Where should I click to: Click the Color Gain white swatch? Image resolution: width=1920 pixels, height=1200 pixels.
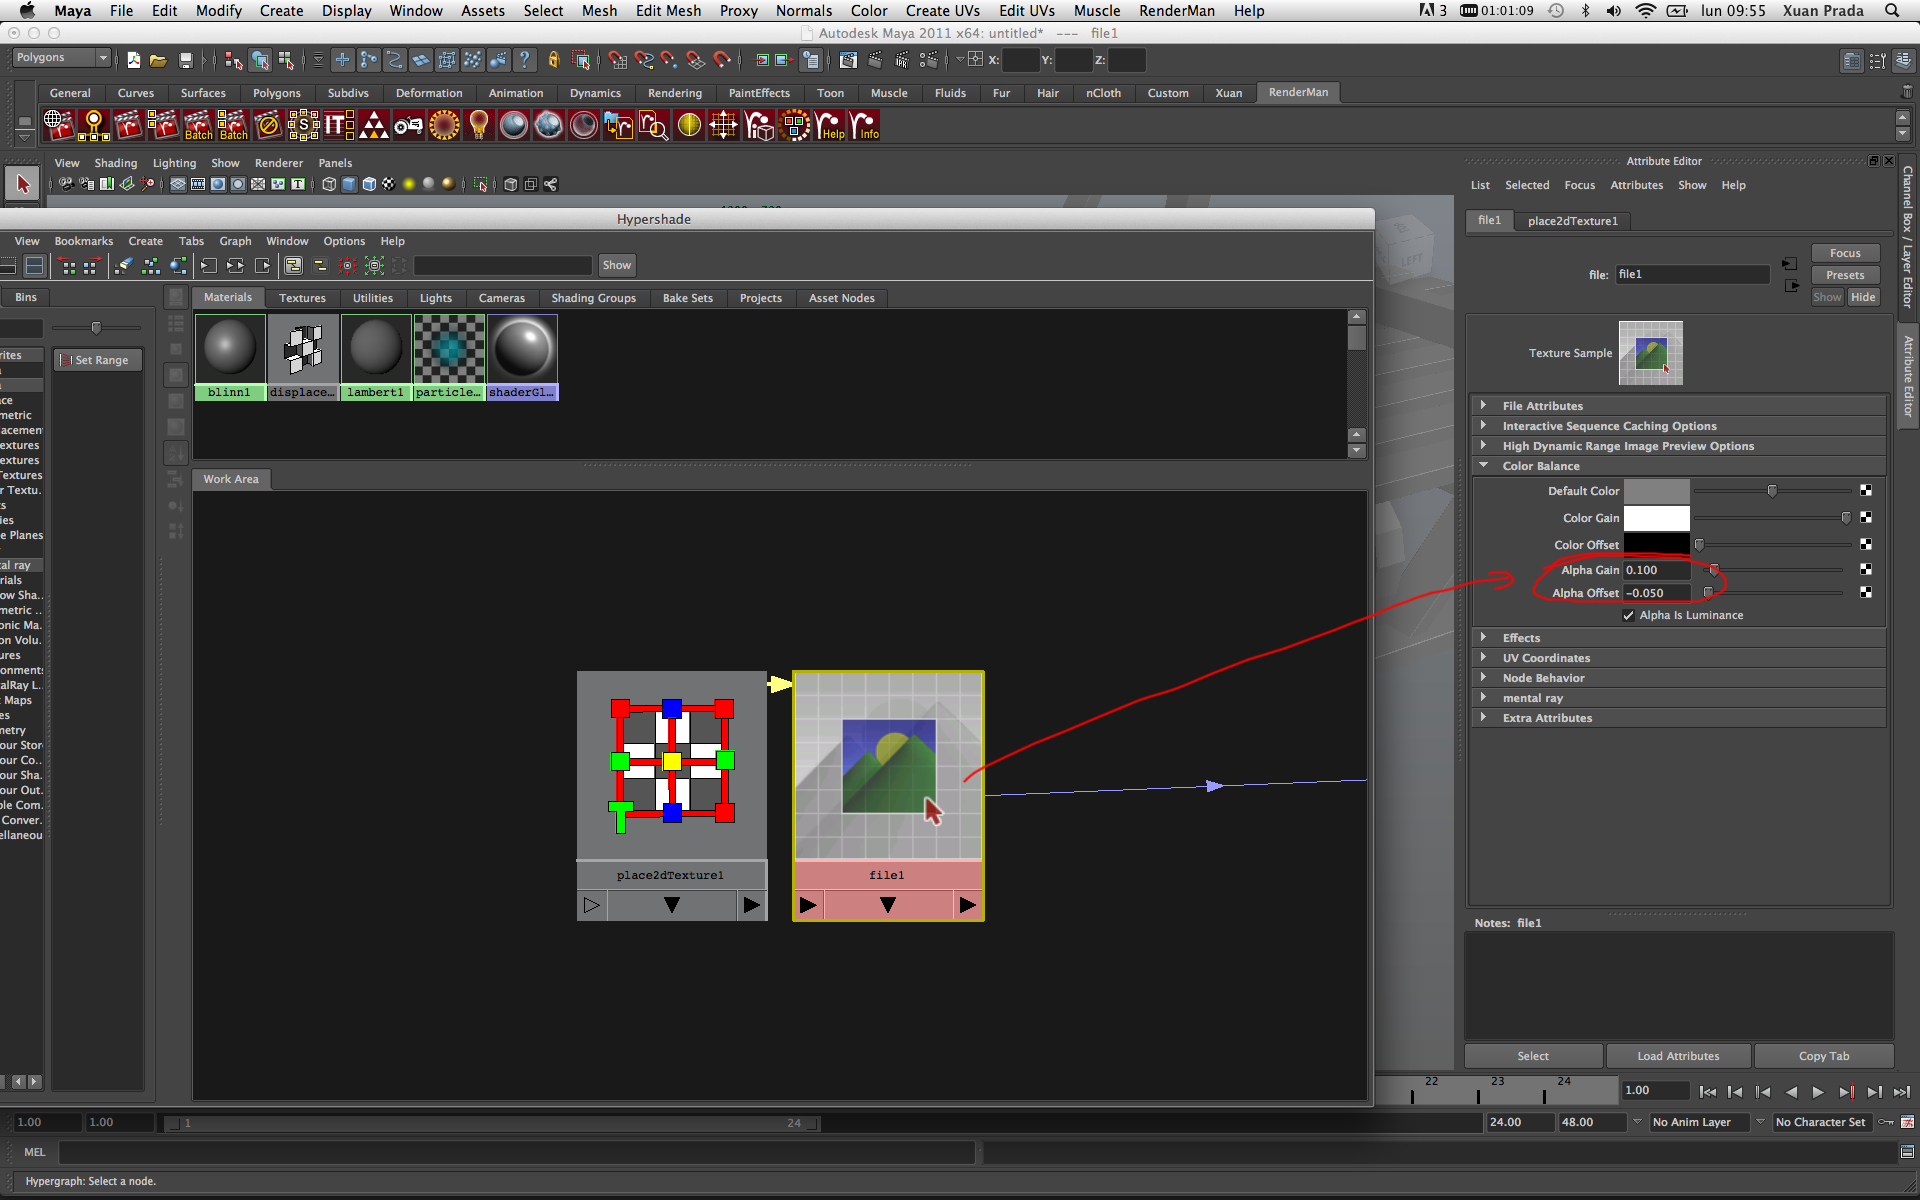[x=1656, y=518]
